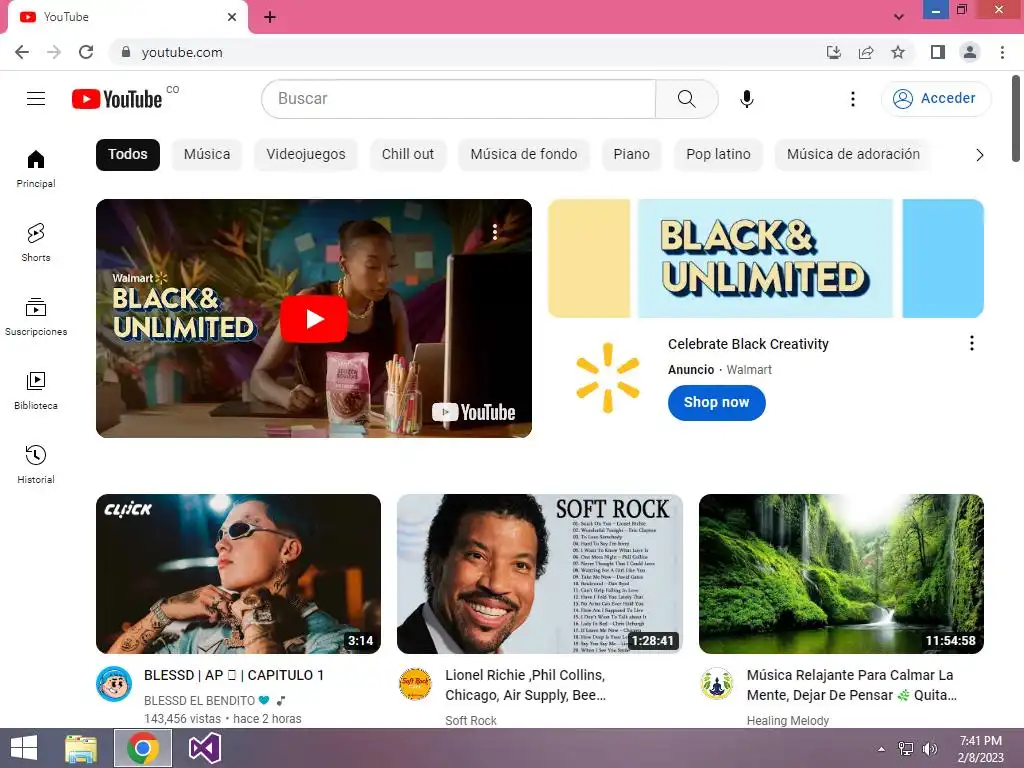Screen dimensions: 1024x768
Task: Open BLESSD | AP | CAPITULO 1 title
Action: tap(234, 675)
